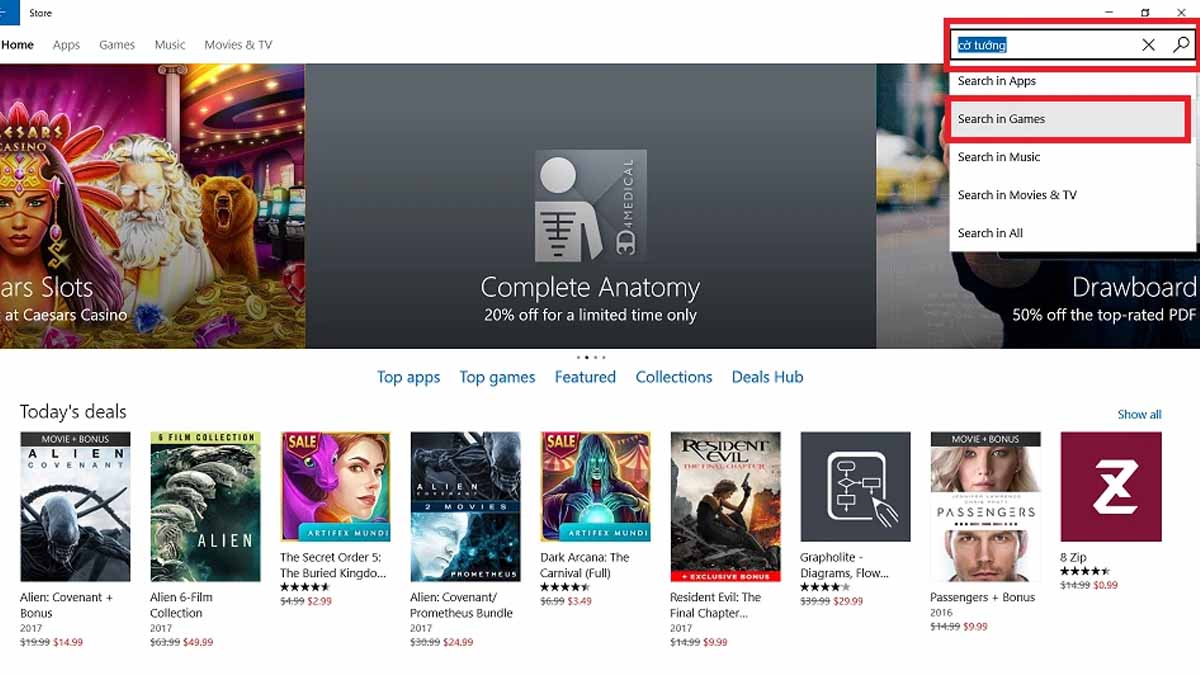
Task: Click the magnifier search icon
Action: [x=1181, y=44]
